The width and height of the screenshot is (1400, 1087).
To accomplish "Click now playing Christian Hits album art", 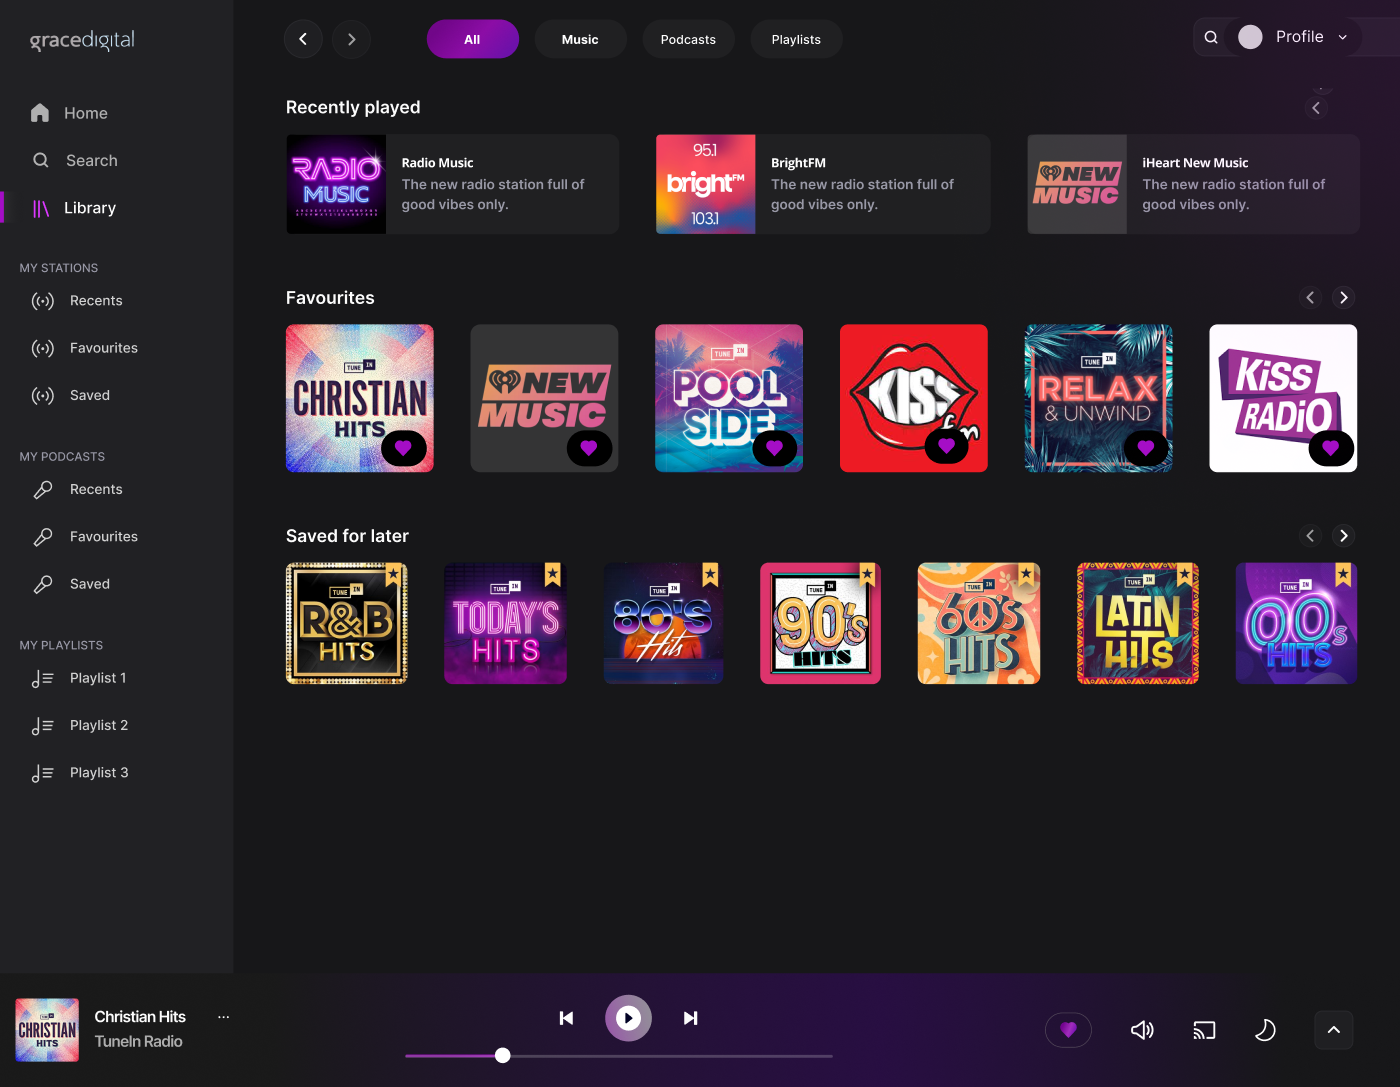I will 47,1030.
